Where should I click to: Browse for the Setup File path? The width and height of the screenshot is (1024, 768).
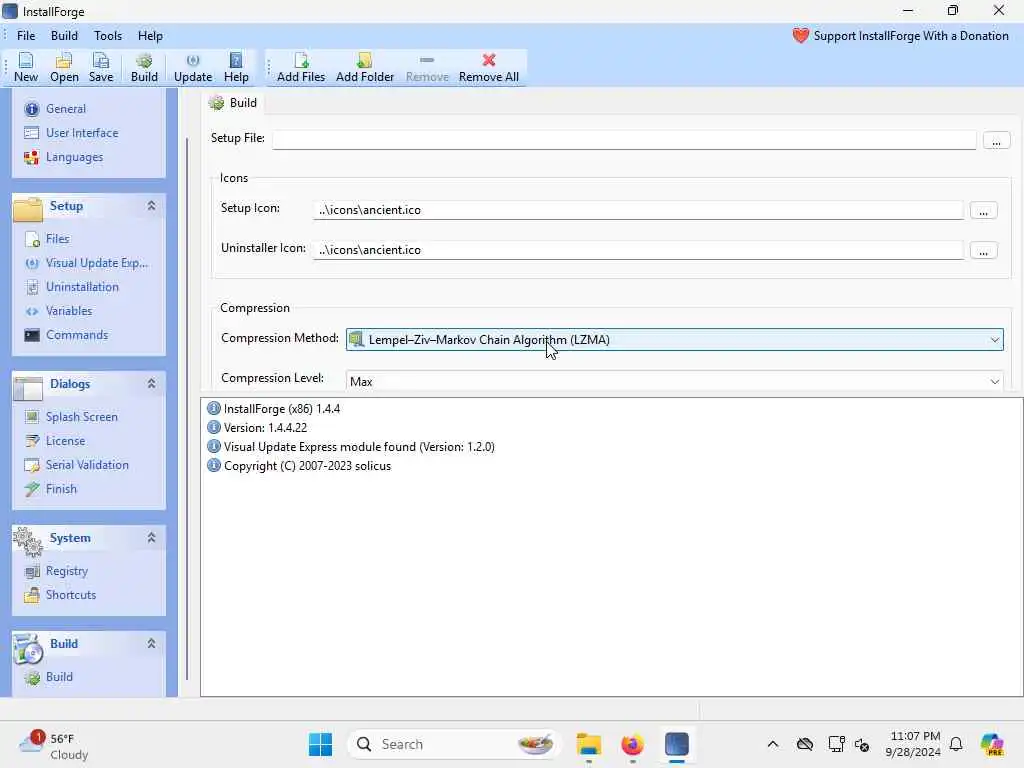pos(996,140)
